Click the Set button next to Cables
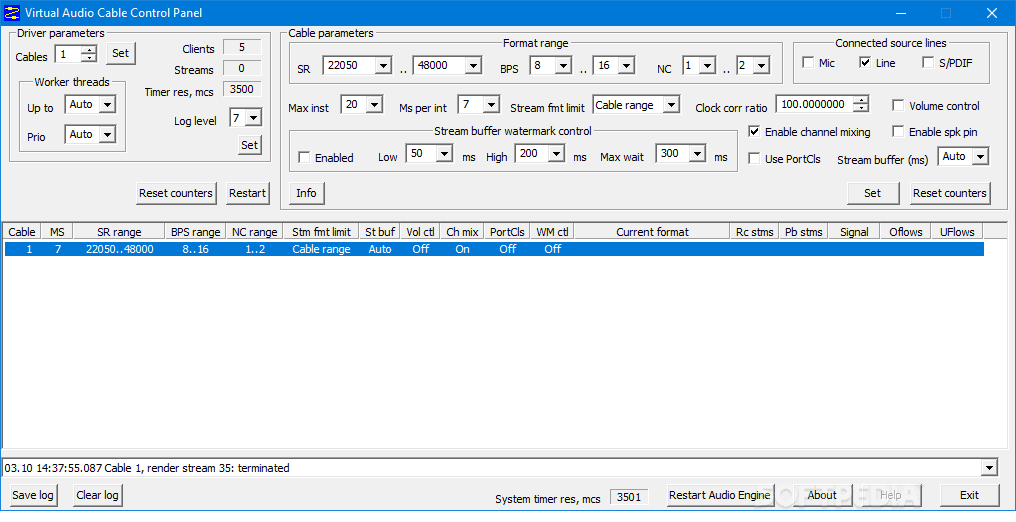 [121, 53]
